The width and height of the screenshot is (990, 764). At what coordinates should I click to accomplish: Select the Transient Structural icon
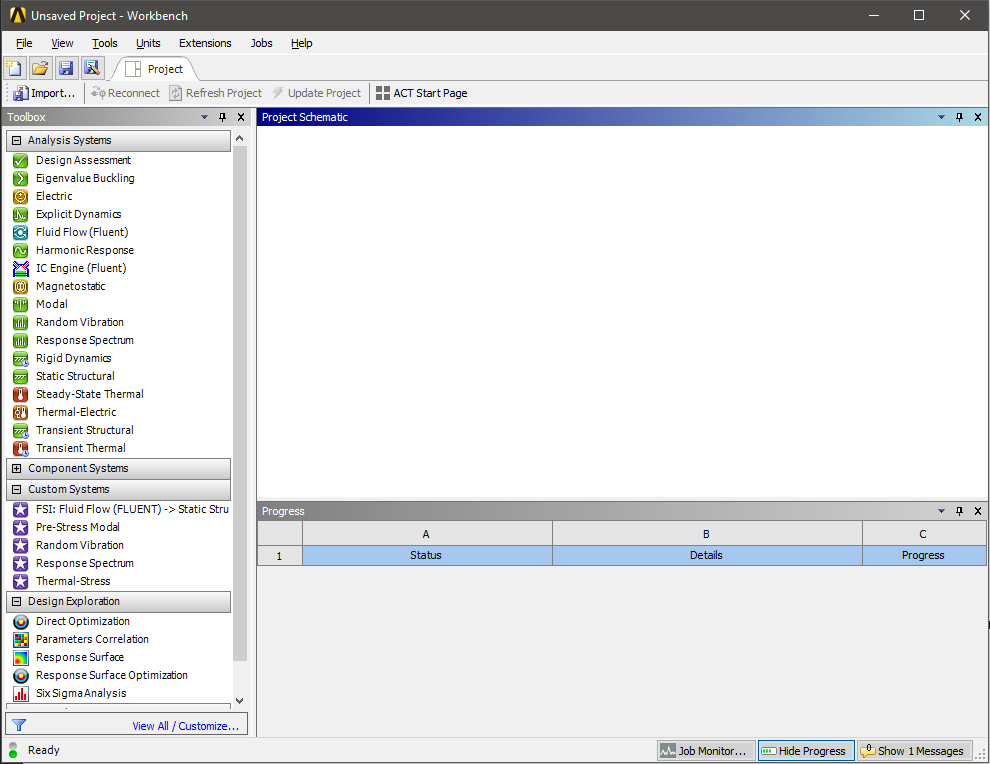(x=21, y=431)
